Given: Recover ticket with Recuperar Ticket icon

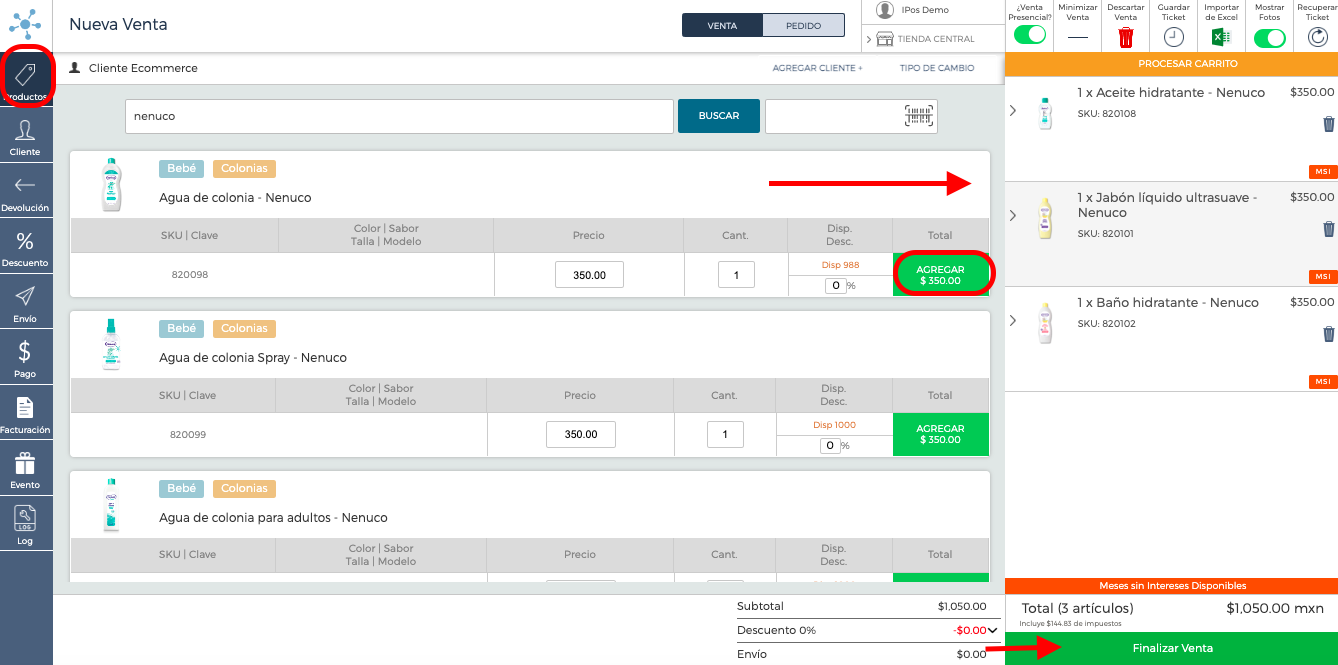Looking at the screenshot, I should pos(1318,37).
